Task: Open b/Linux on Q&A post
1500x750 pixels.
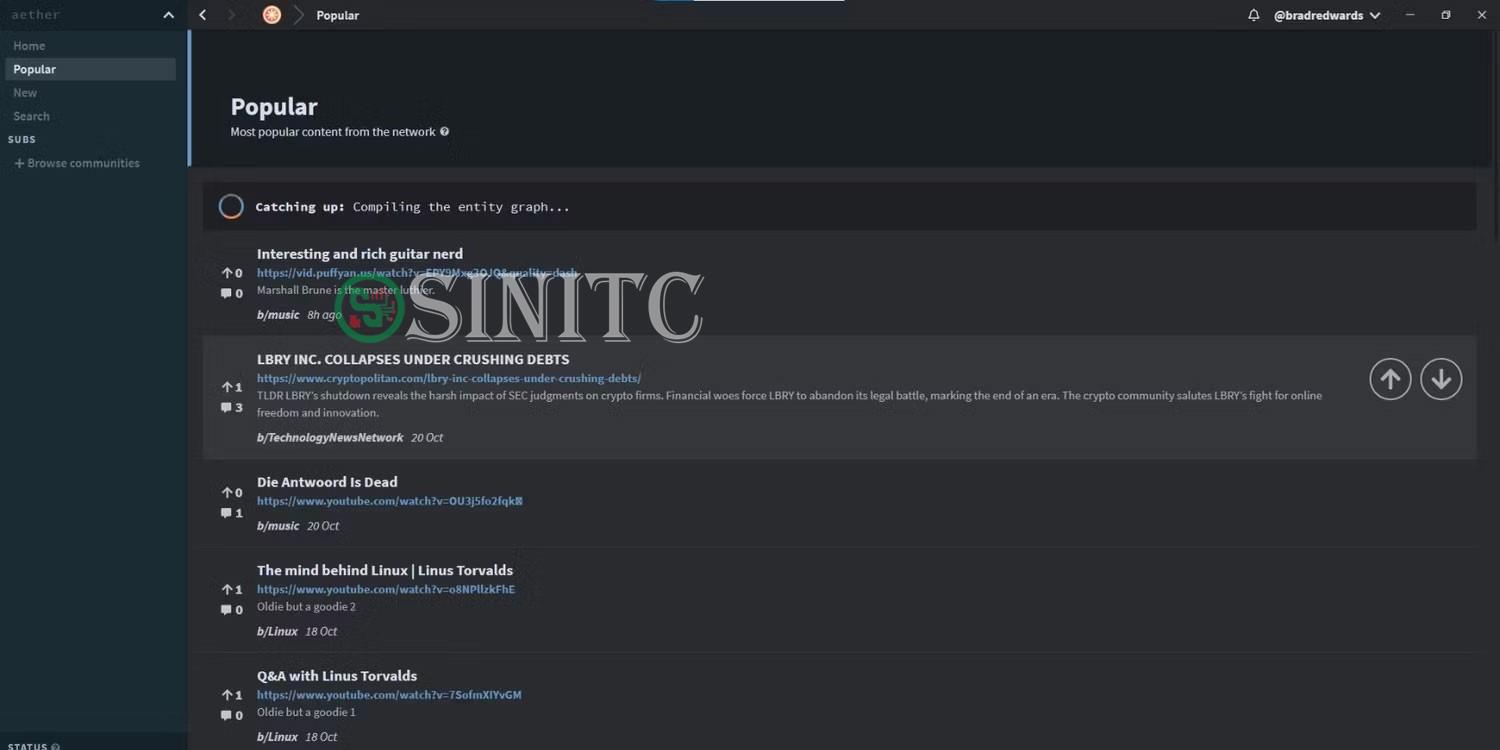Action: 277,737
